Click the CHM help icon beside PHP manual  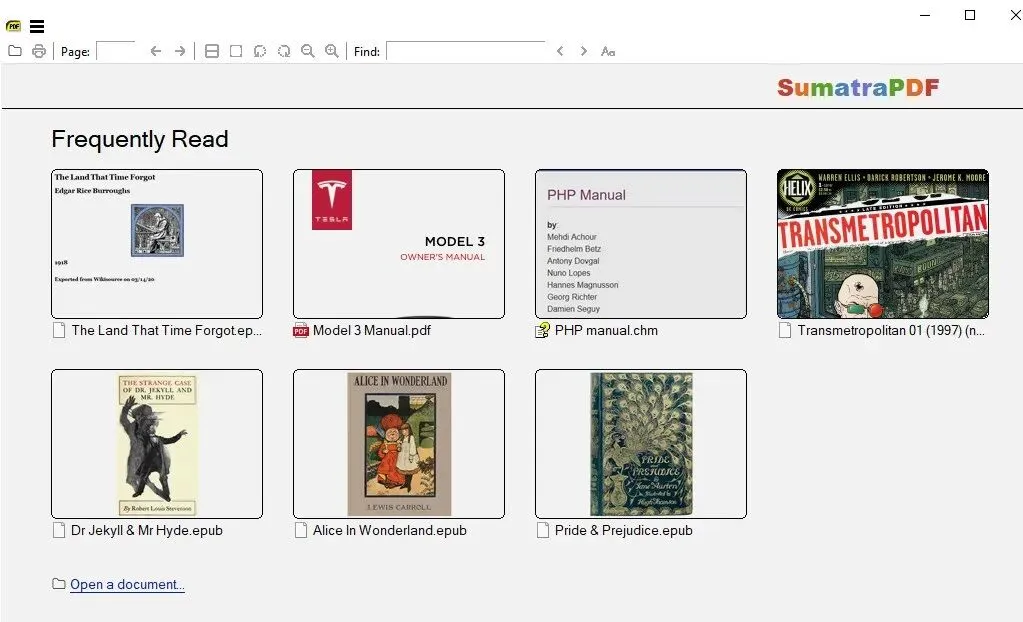(x=542, y=331)
